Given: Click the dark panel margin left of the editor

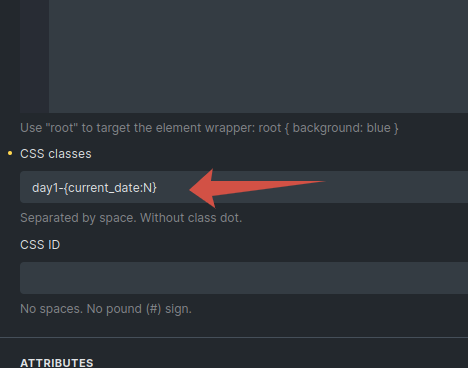Looking at the screenshot, I should [x=10, y=56].
